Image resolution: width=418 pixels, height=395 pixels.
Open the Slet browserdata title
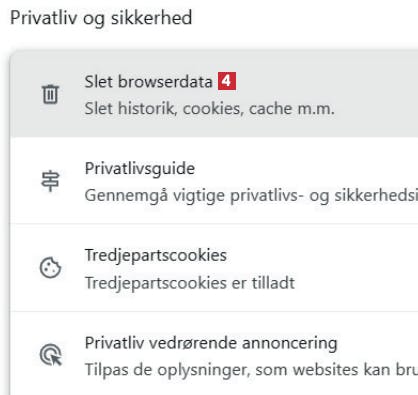148,82
